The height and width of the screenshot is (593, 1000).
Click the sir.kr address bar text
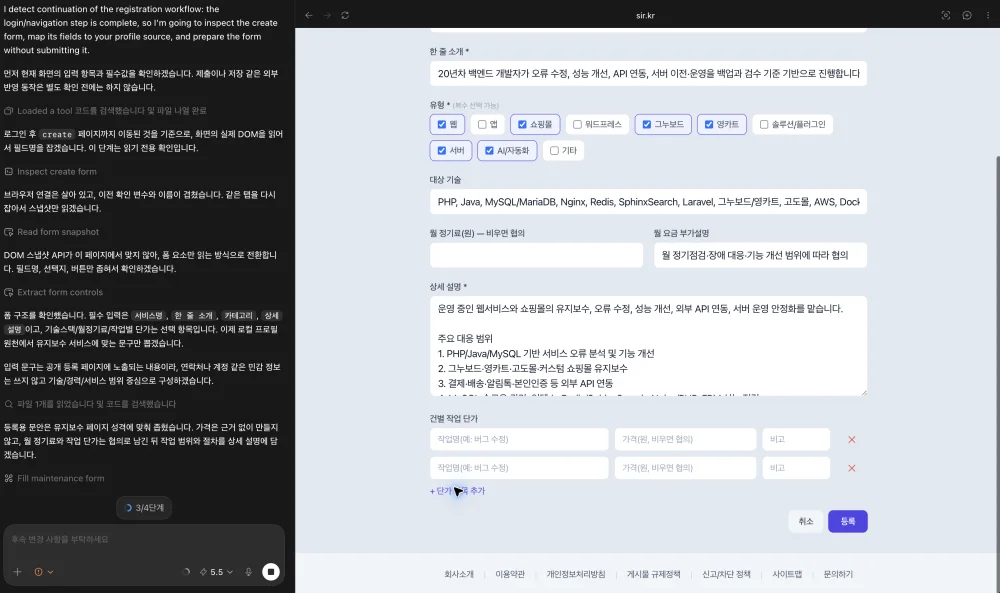pos(645,15)
